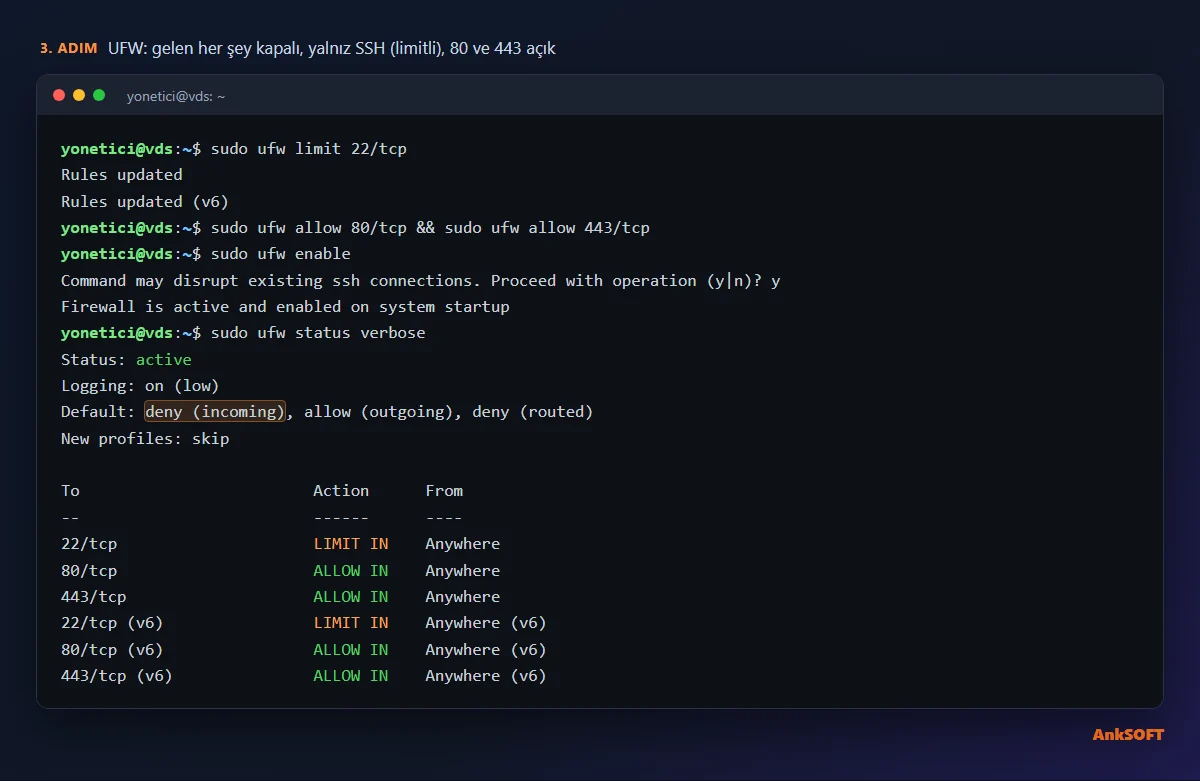Minimize the terminal using the yellow dot
Screen dimensions: 1200x781
[79, 95]
